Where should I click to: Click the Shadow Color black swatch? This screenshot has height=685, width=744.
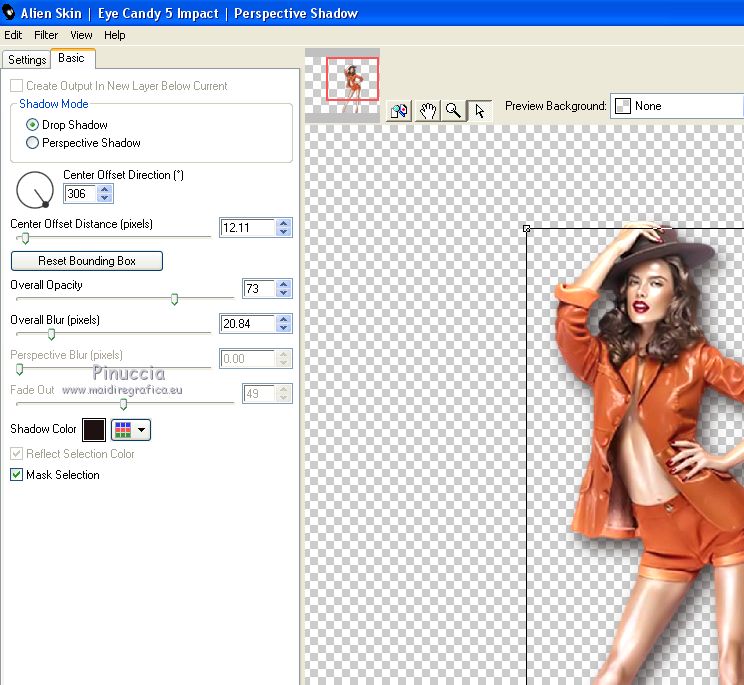pos(94,430)
